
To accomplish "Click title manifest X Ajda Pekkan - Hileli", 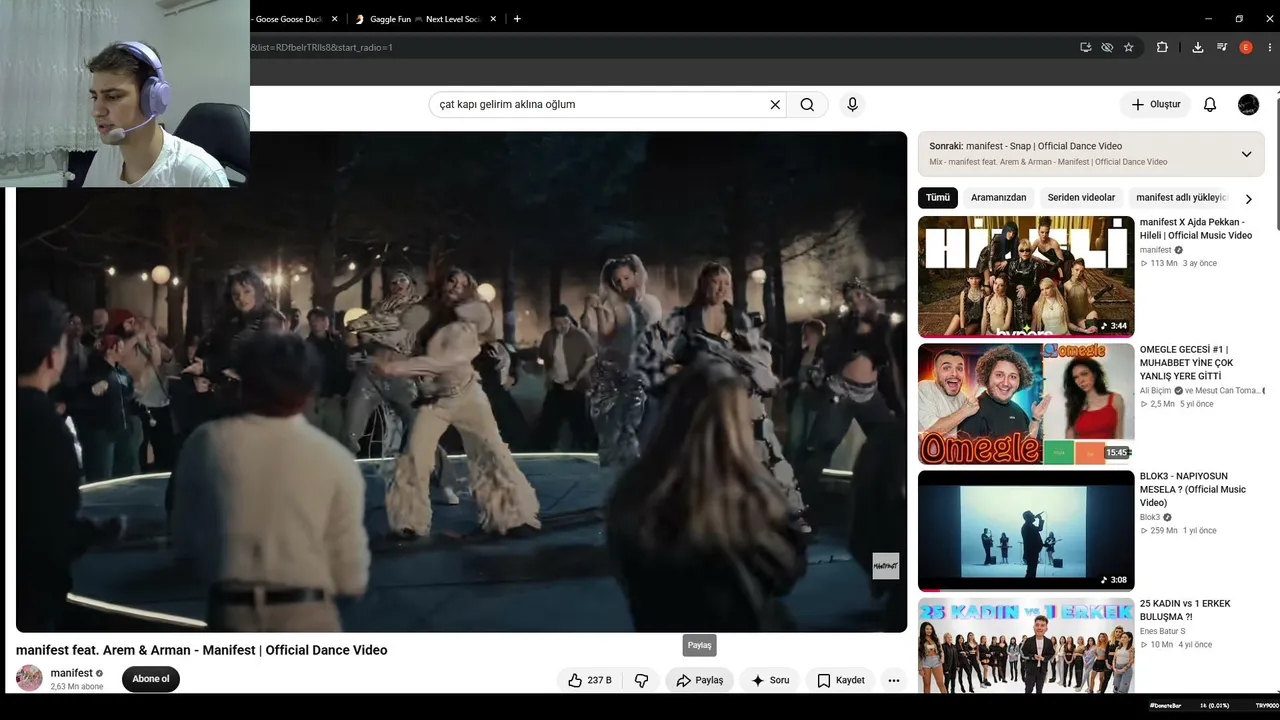I will point(1196,229).
